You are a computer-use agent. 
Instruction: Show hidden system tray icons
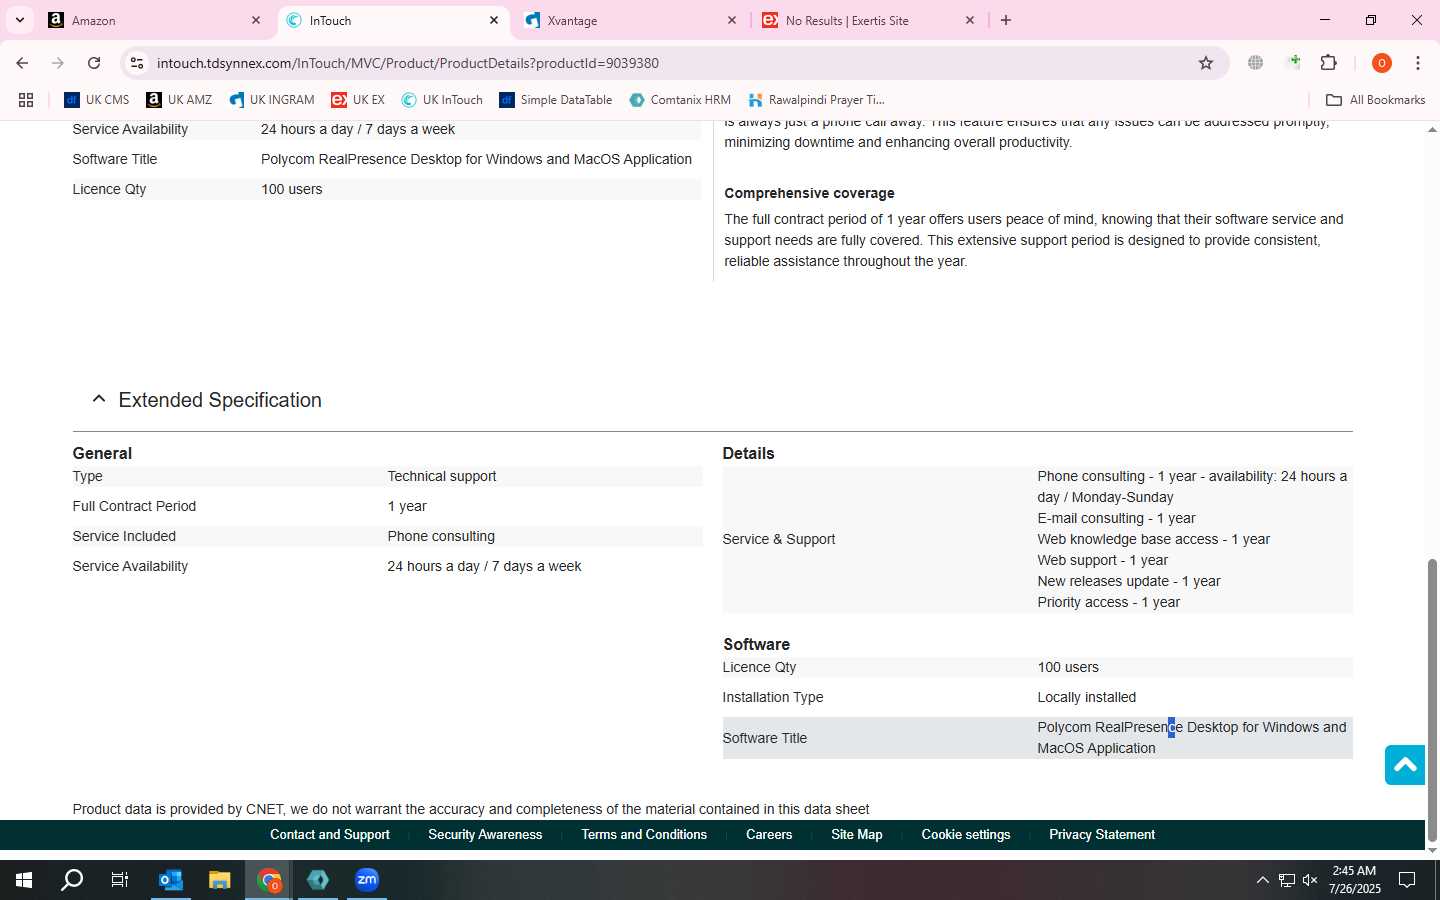click(x=1262, y=880)
